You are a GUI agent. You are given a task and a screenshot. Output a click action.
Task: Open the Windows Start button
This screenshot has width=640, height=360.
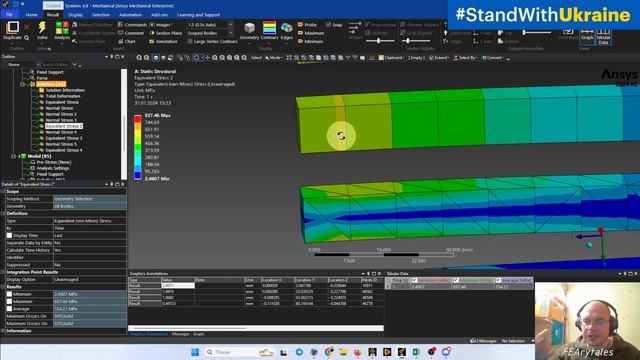[195, 352]
